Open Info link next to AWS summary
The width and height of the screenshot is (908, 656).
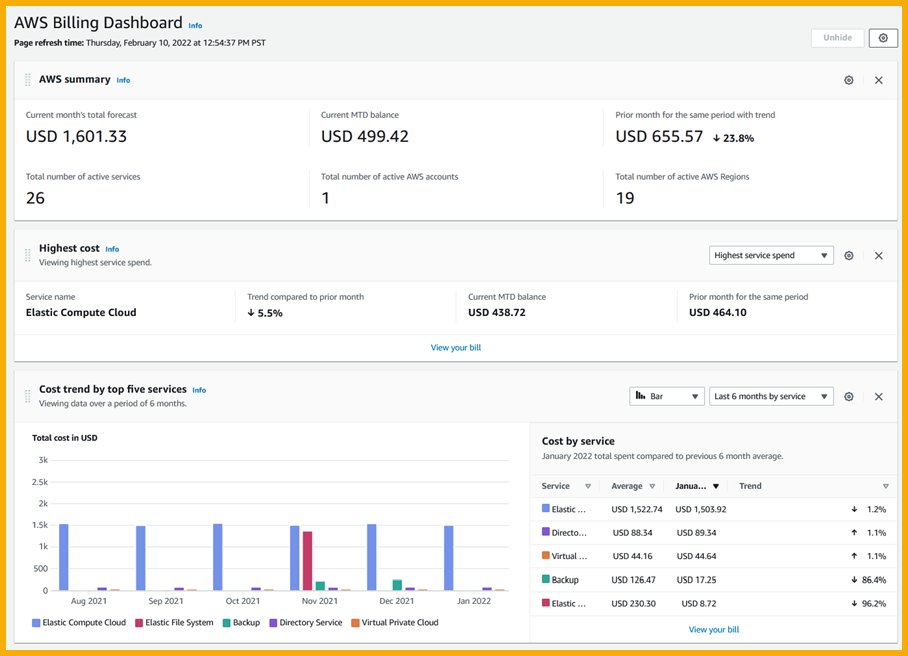(123, 80)
